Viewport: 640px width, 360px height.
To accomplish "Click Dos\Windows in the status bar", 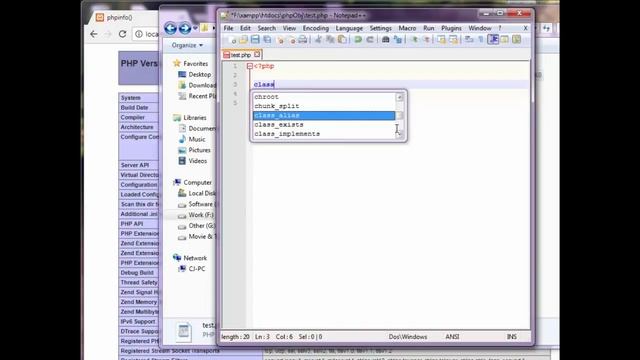I will 408,337.
